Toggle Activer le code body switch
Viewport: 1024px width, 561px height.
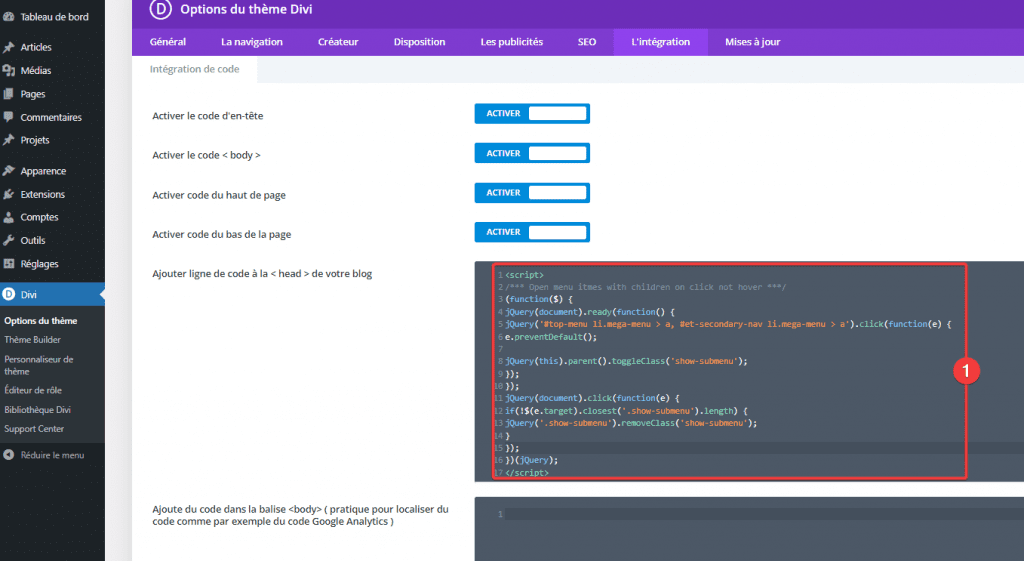pos(532,153)
